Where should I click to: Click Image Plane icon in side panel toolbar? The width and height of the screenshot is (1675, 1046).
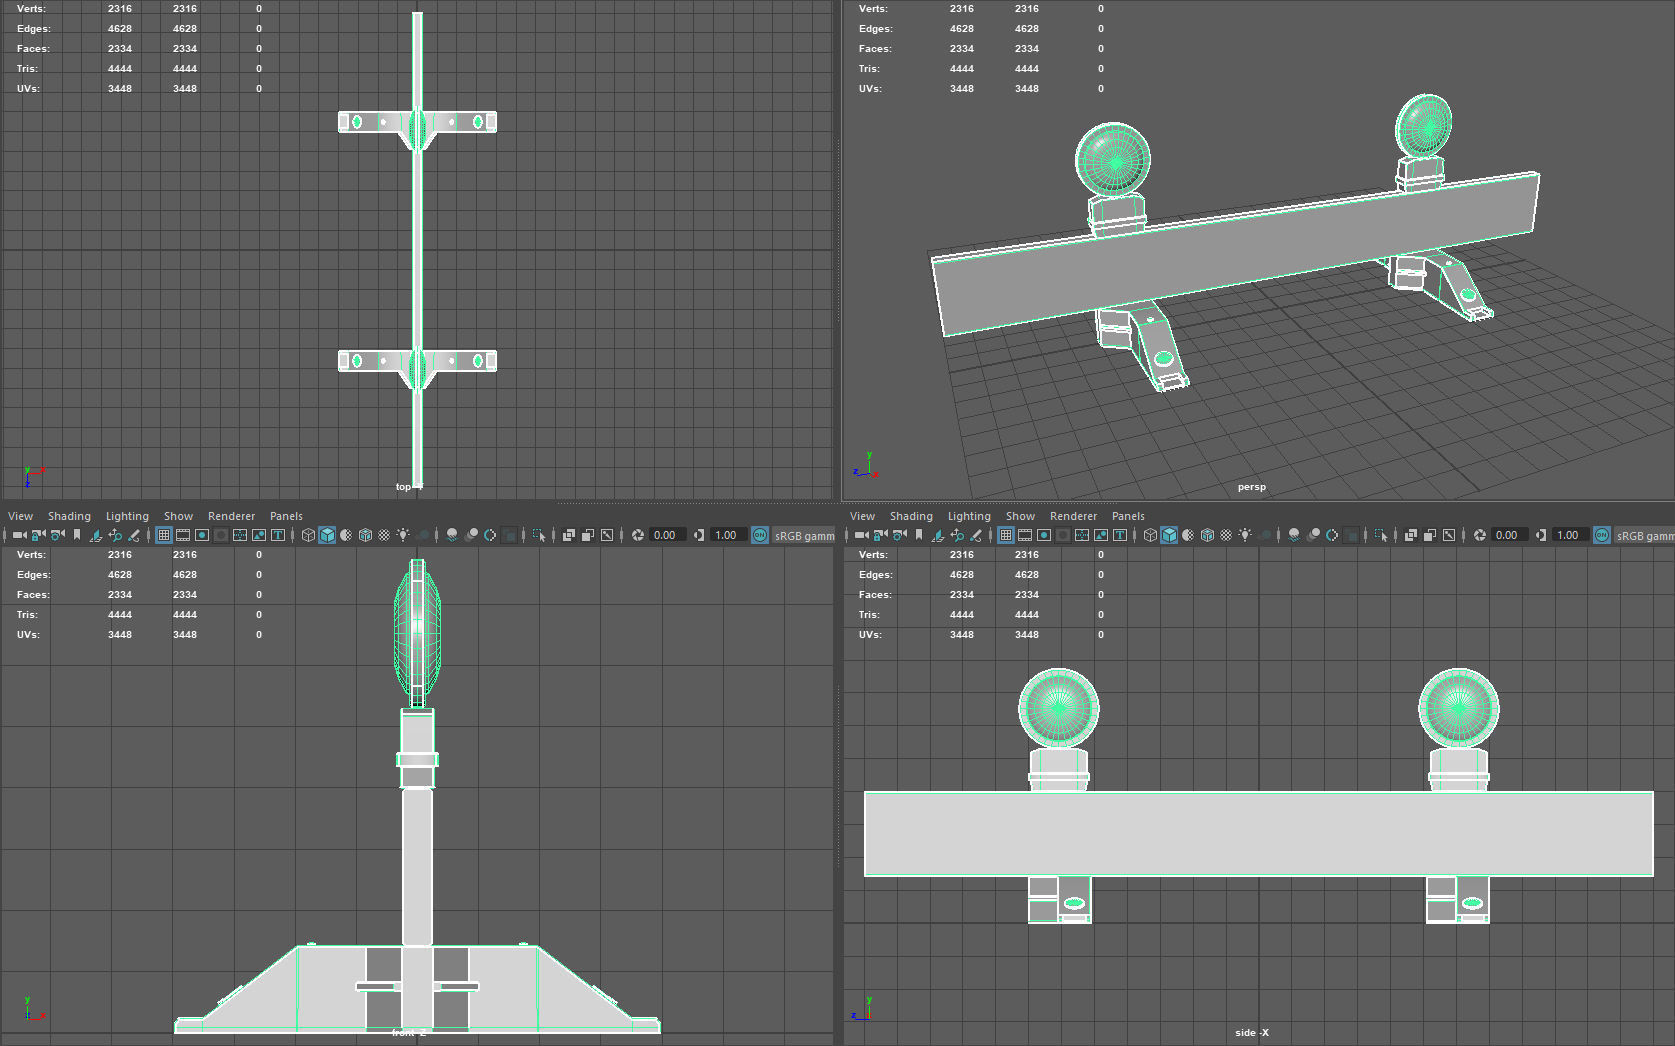(937, 535)
